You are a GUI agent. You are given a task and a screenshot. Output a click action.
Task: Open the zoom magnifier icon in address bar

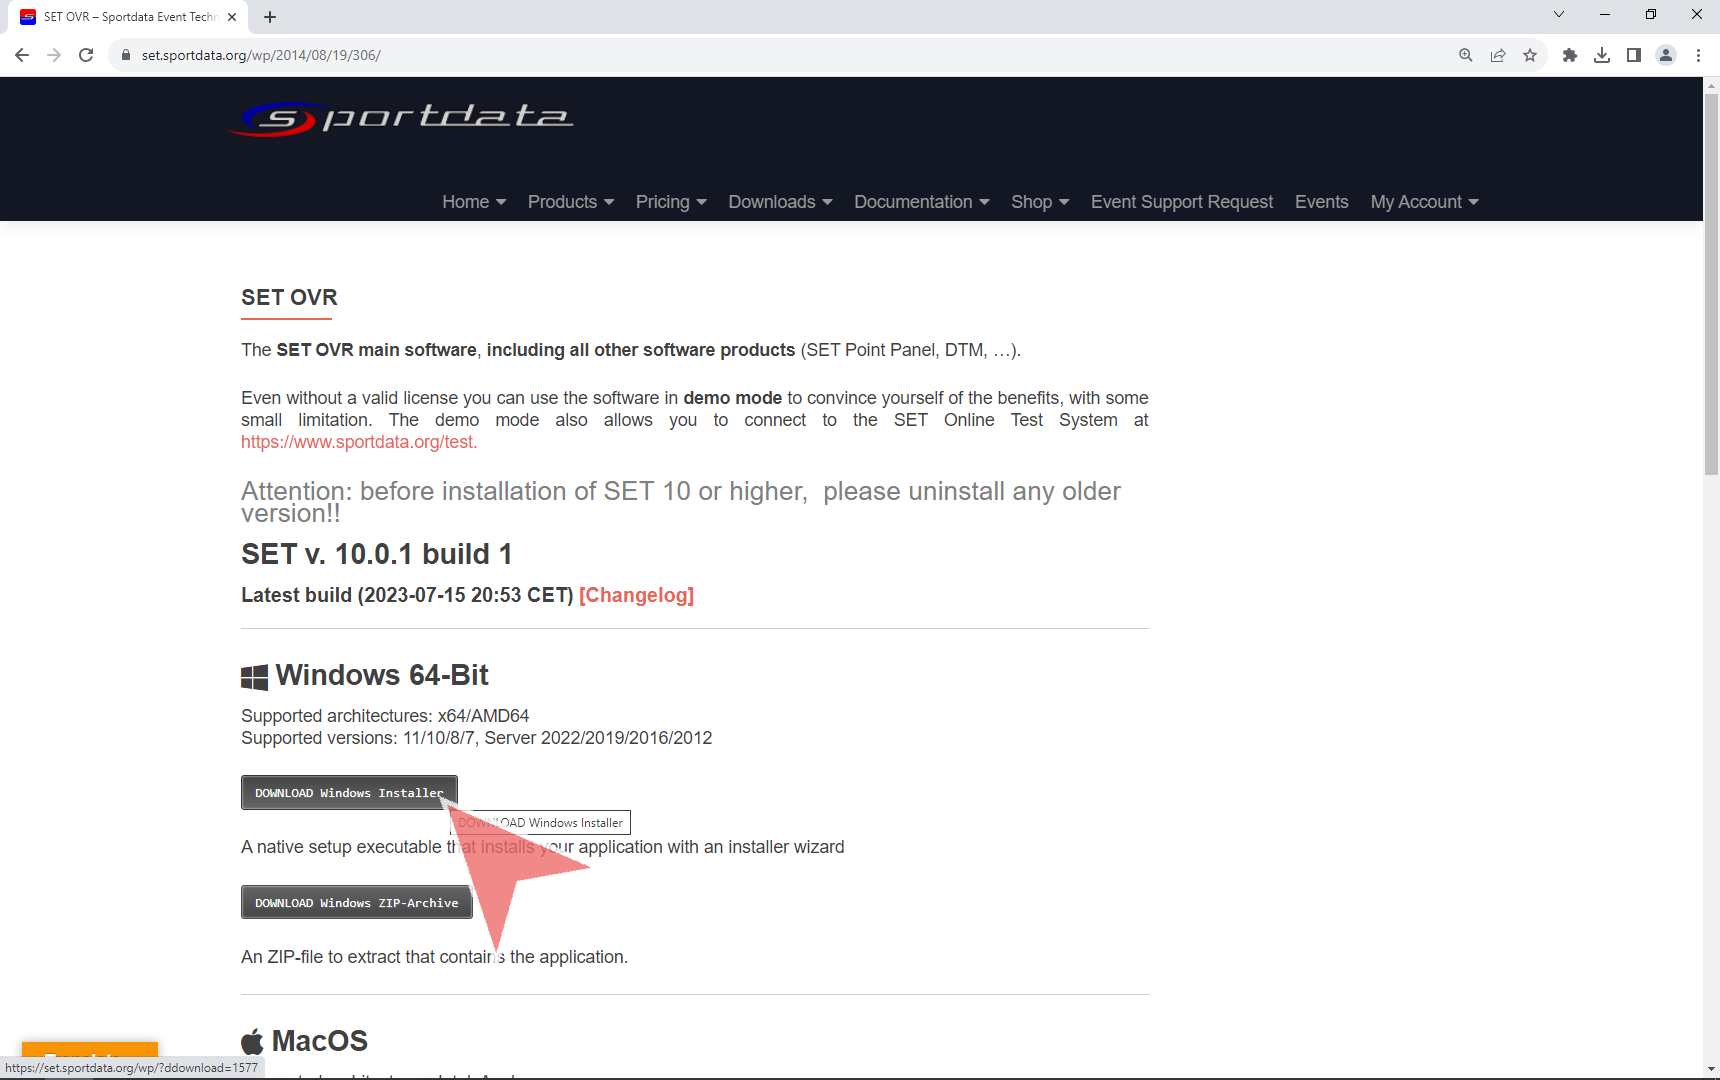click(1466, 55)
